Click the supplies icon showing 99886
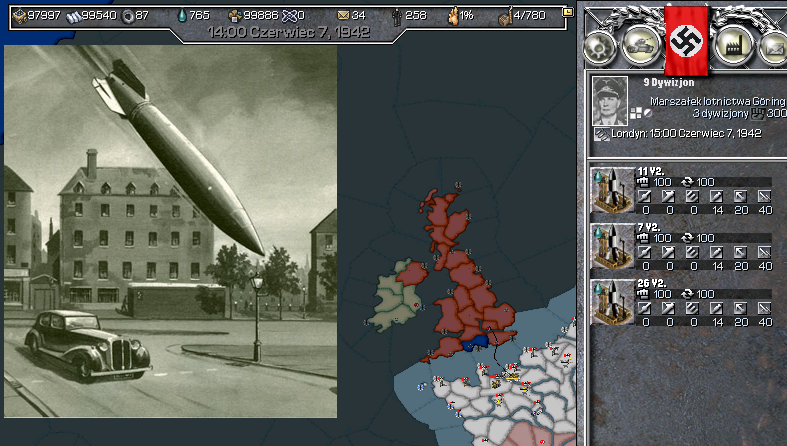This screenshot has height=446, width=787. click(235, 16)
